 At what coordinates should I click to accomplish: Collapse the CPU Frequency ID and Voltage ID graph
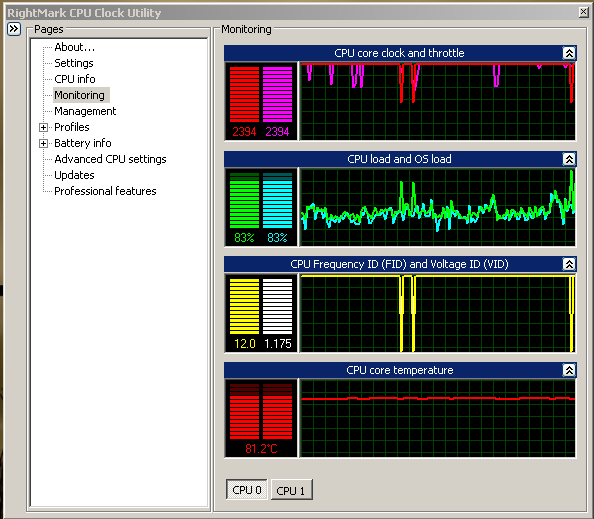click(x=569, y=264)
